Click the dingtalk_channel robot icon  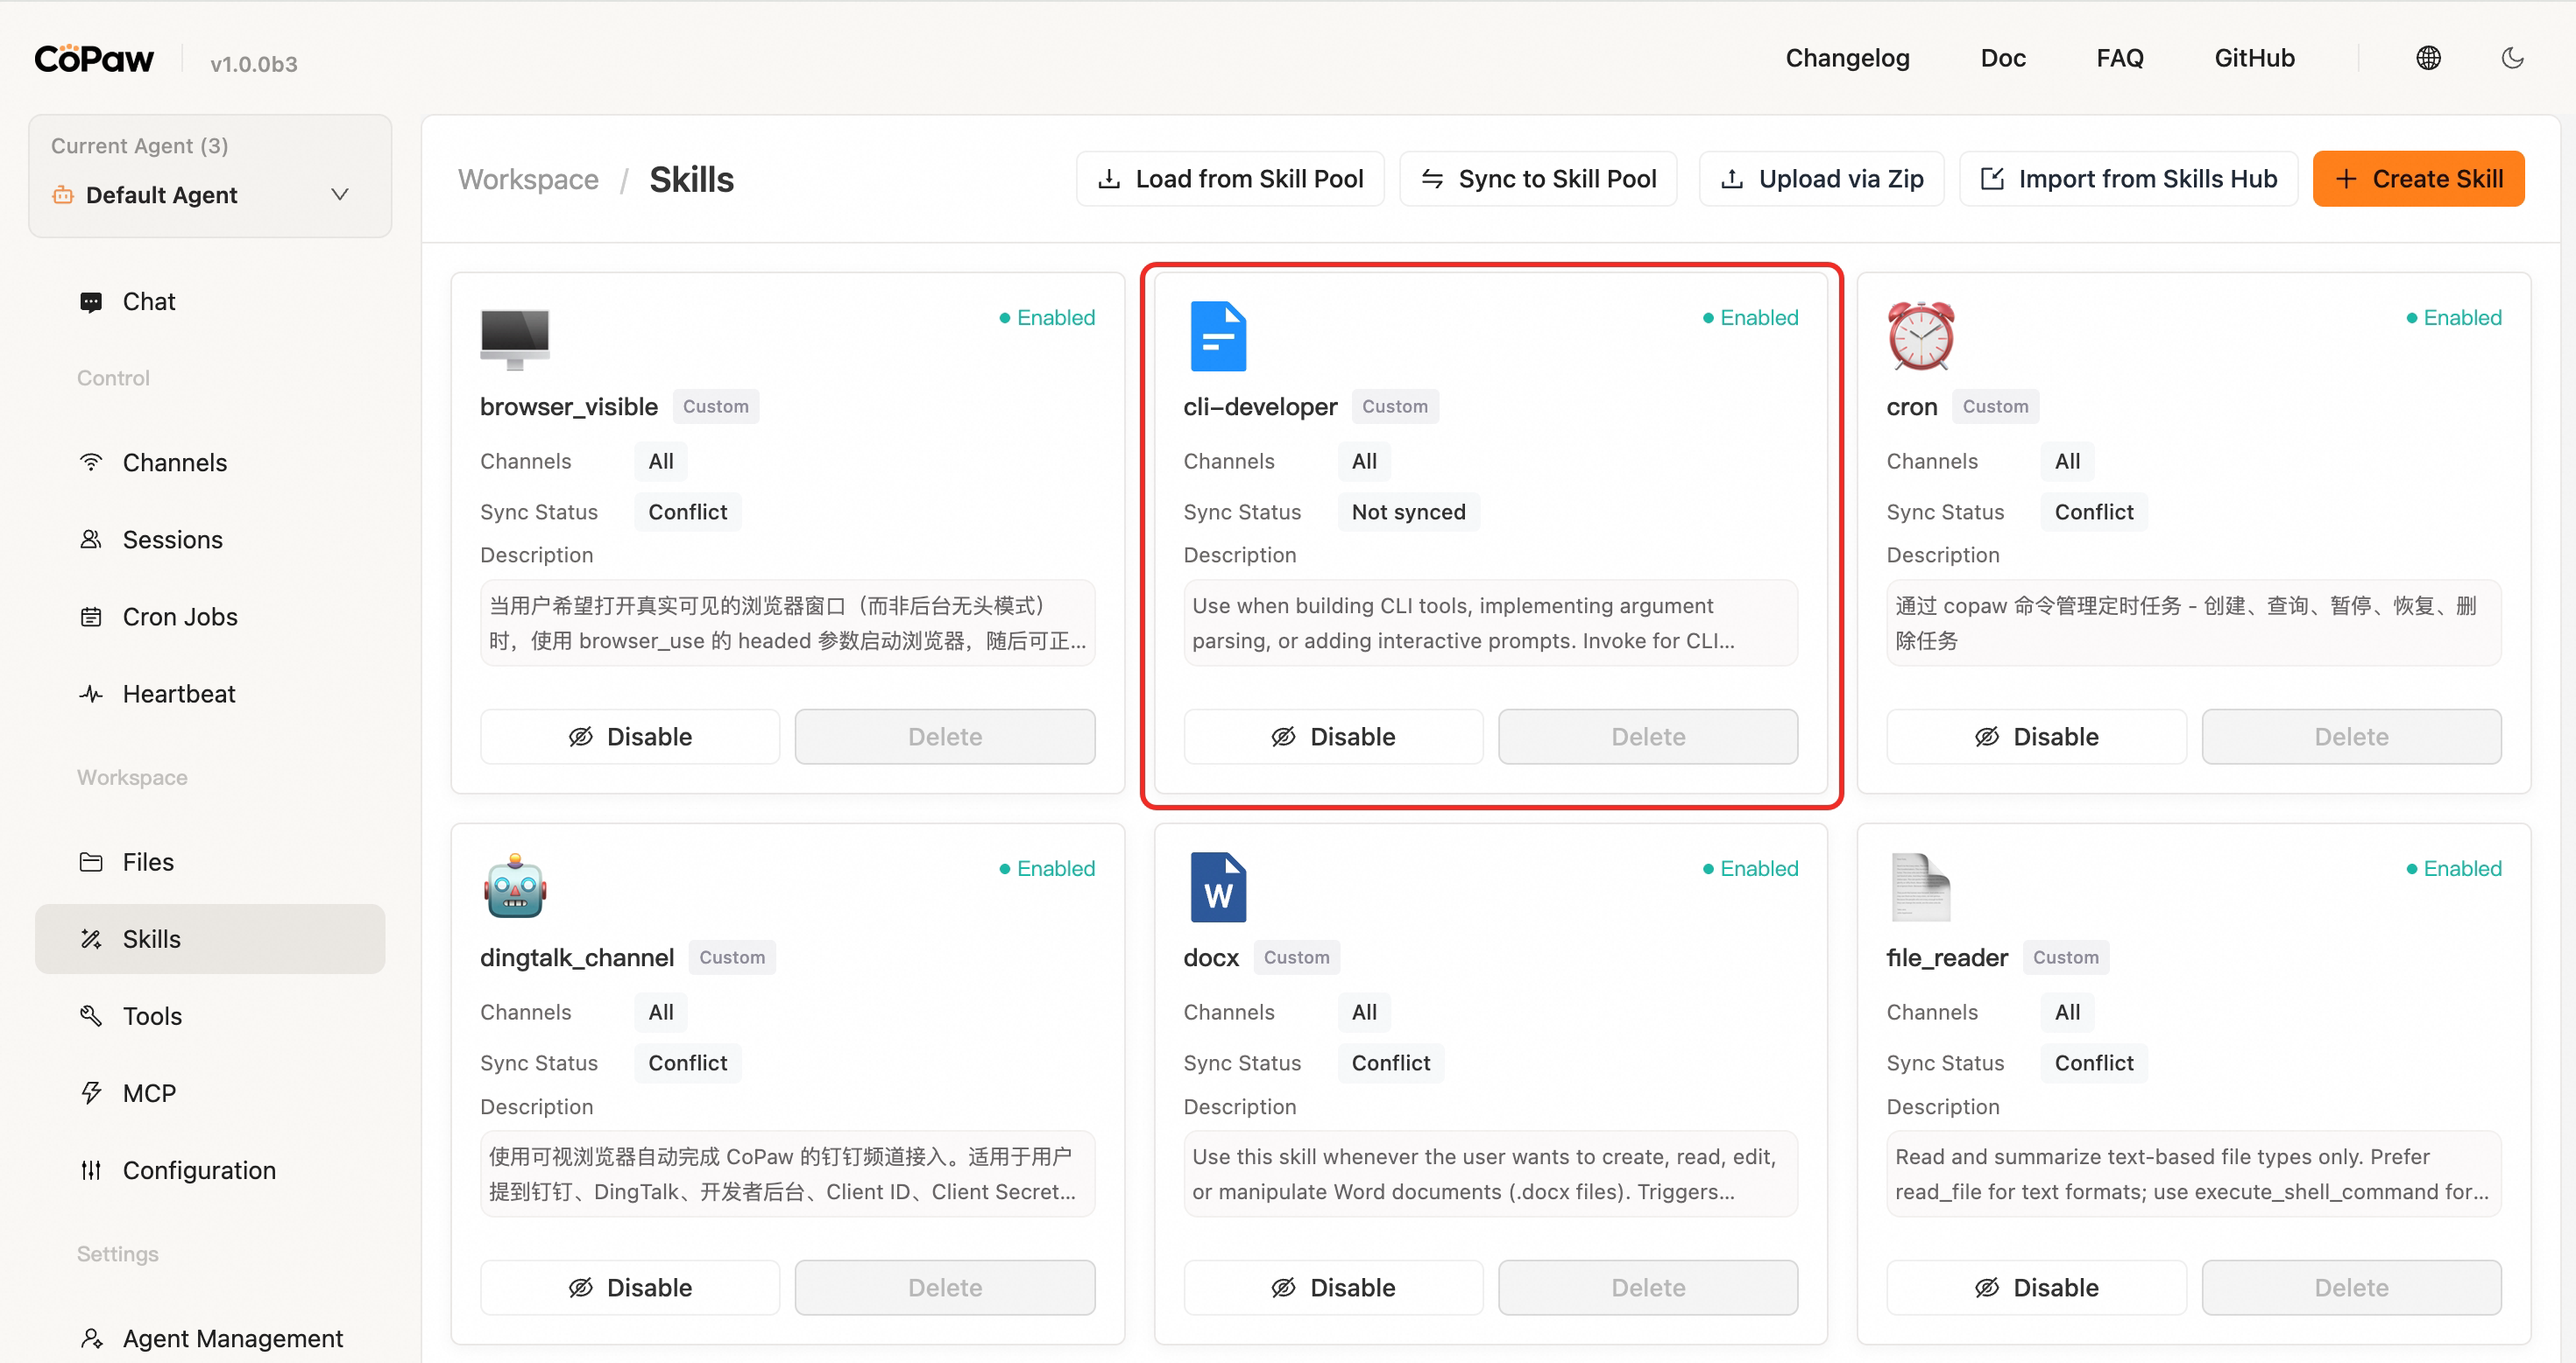515,886
